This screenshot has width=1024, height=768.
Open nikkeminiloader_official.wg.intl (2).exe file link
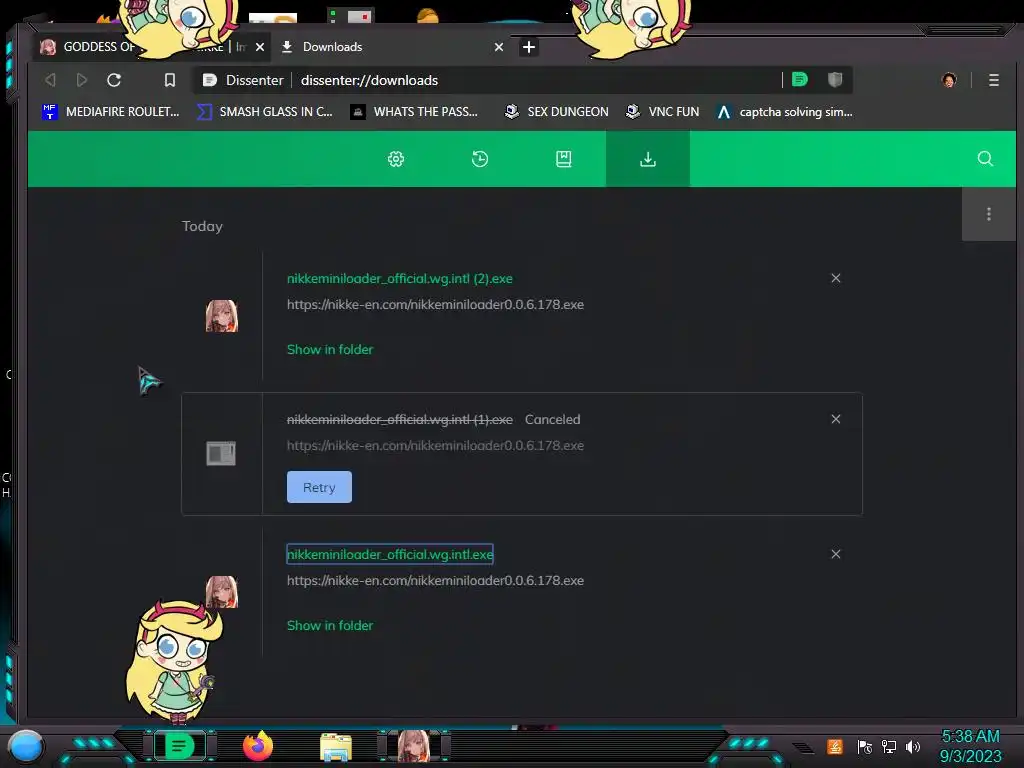400,278
